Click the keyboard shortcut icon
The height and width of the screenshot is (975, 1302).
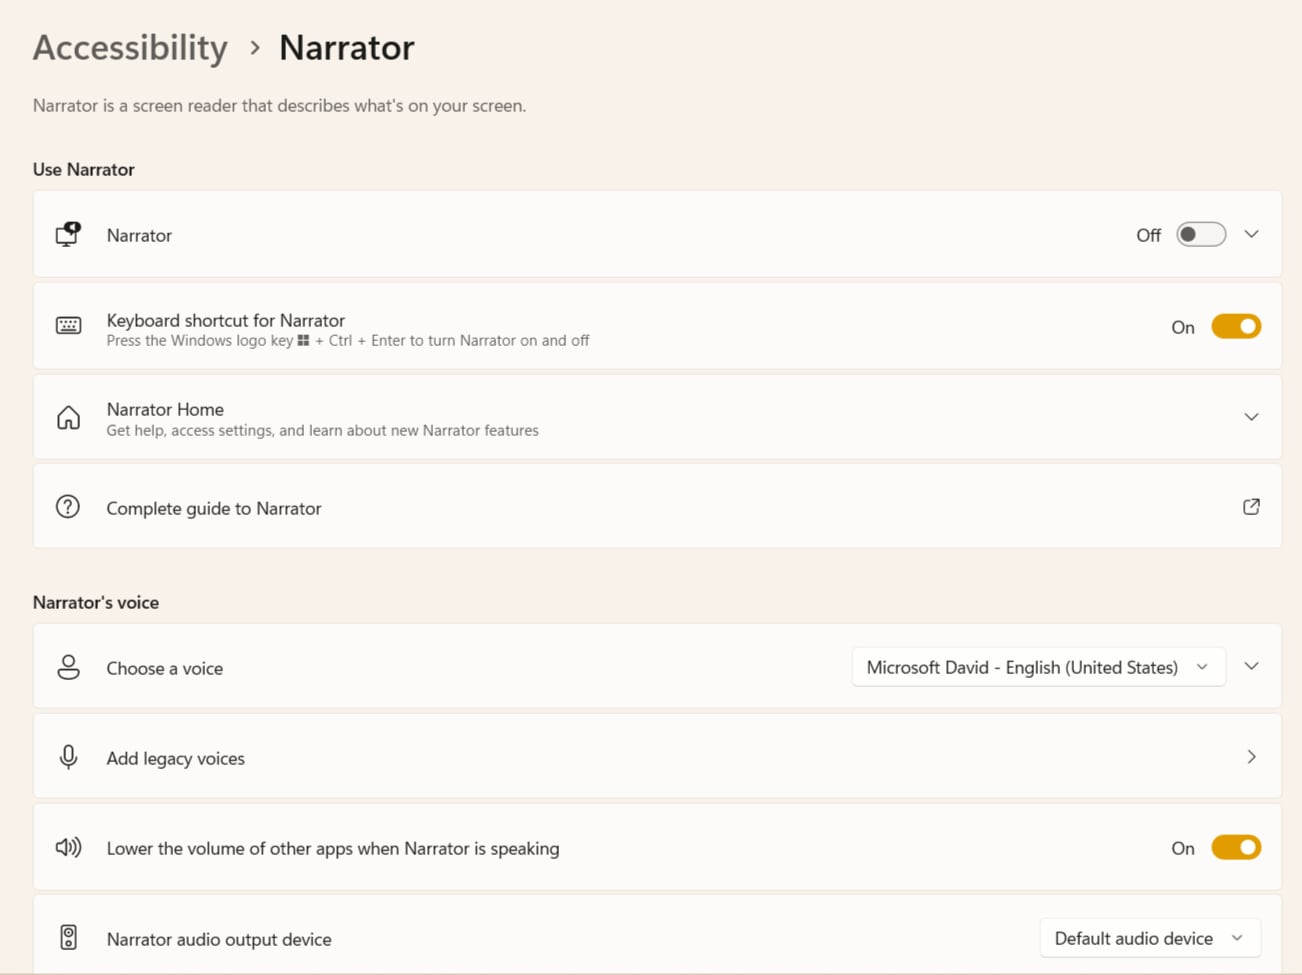pyautogui.click(x=68, y=326)
